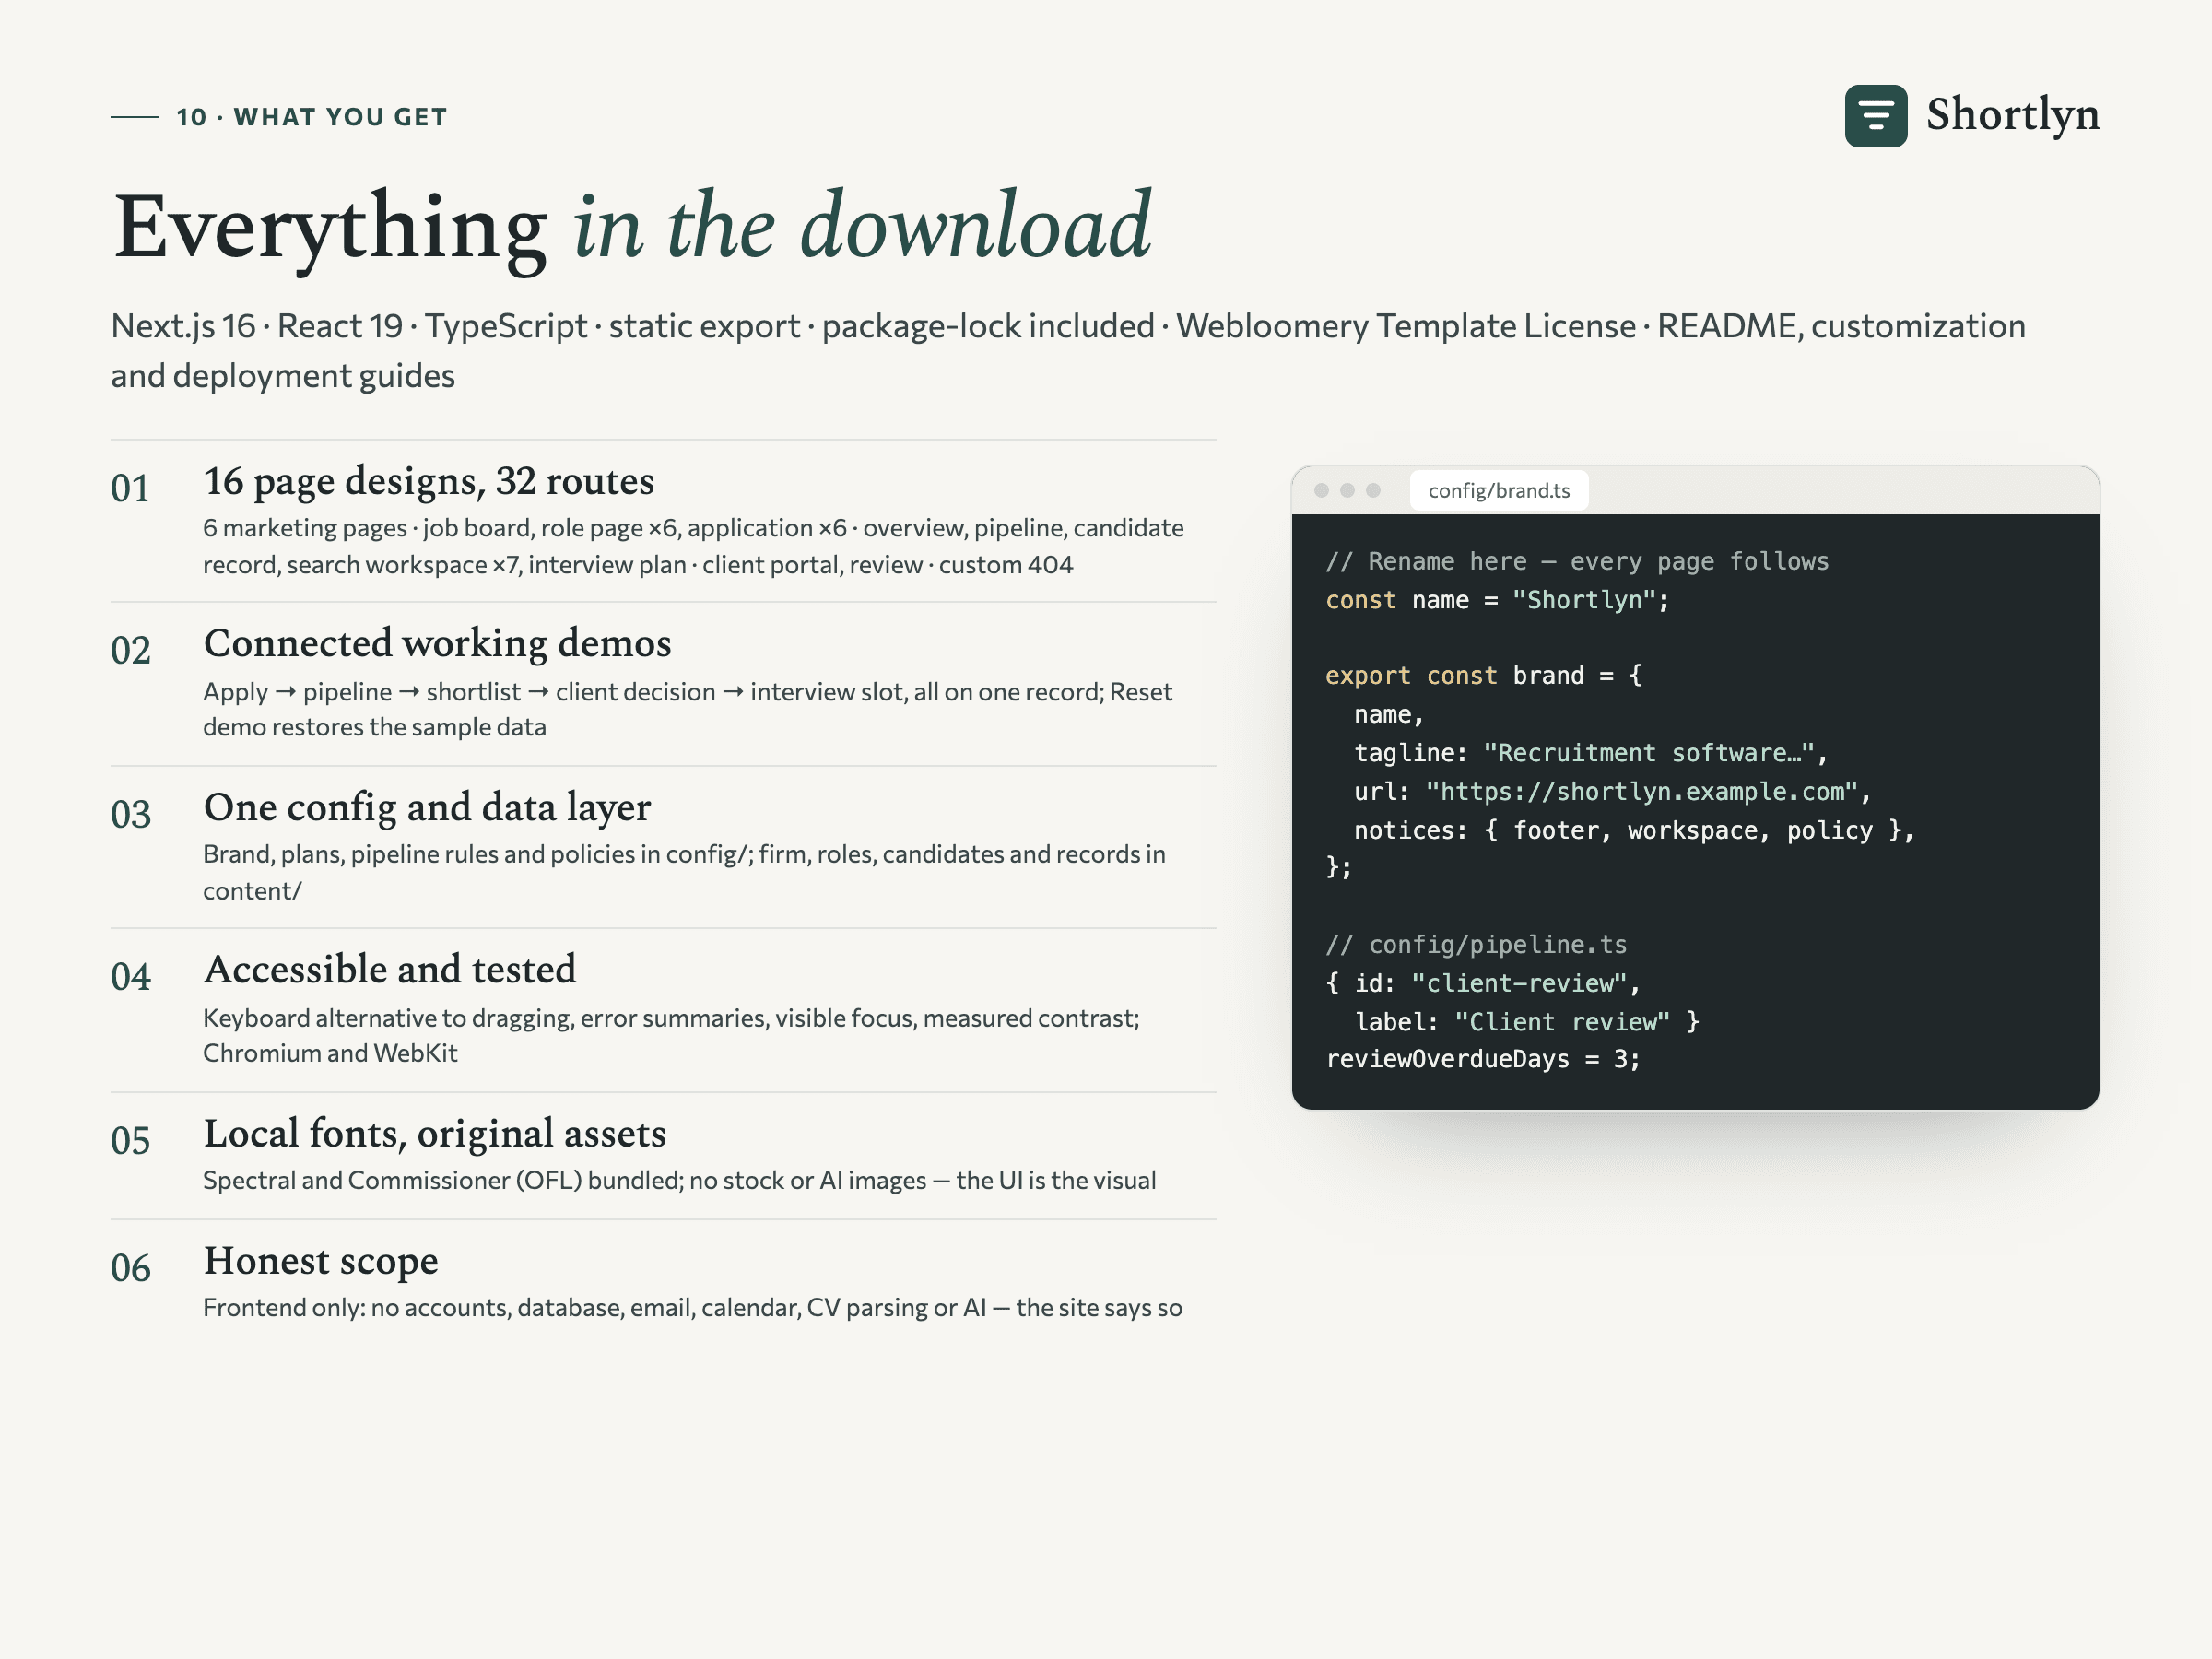
Task: Click the number 05 list marker
Action: coord(130,1141)
